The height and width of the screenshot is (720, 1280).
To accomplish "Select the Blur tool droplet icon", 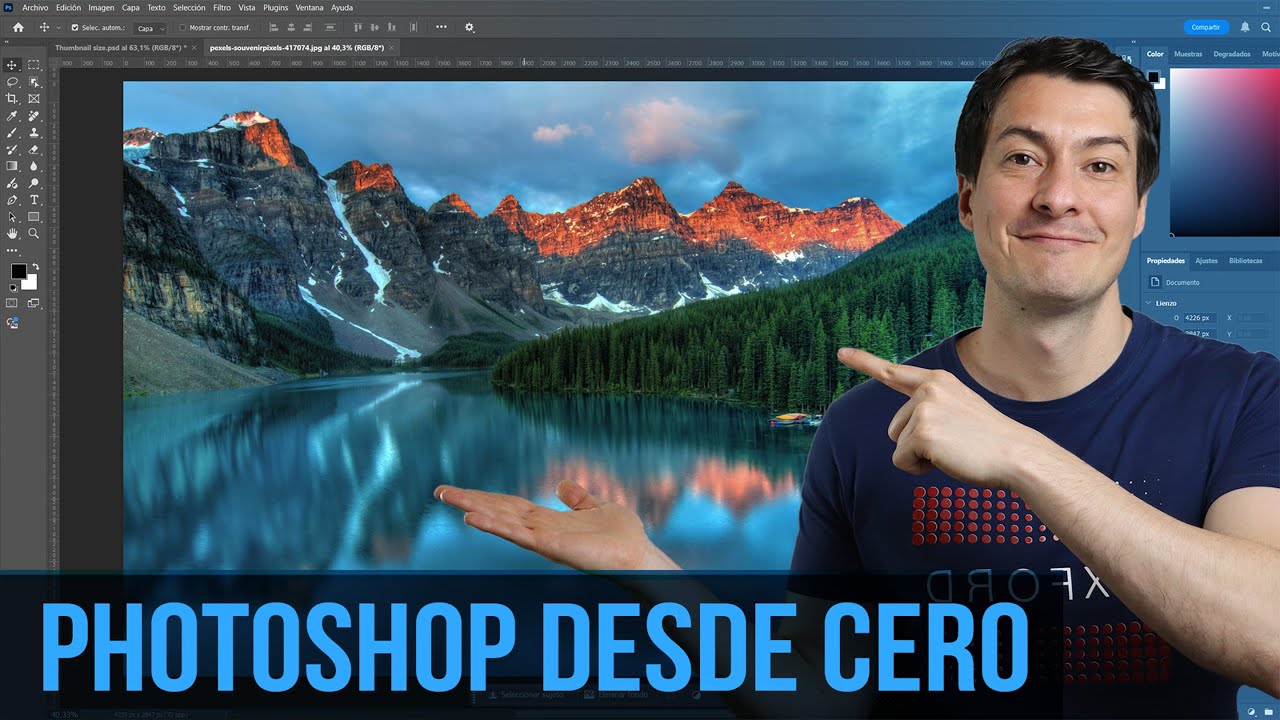I will click(34, 166).
